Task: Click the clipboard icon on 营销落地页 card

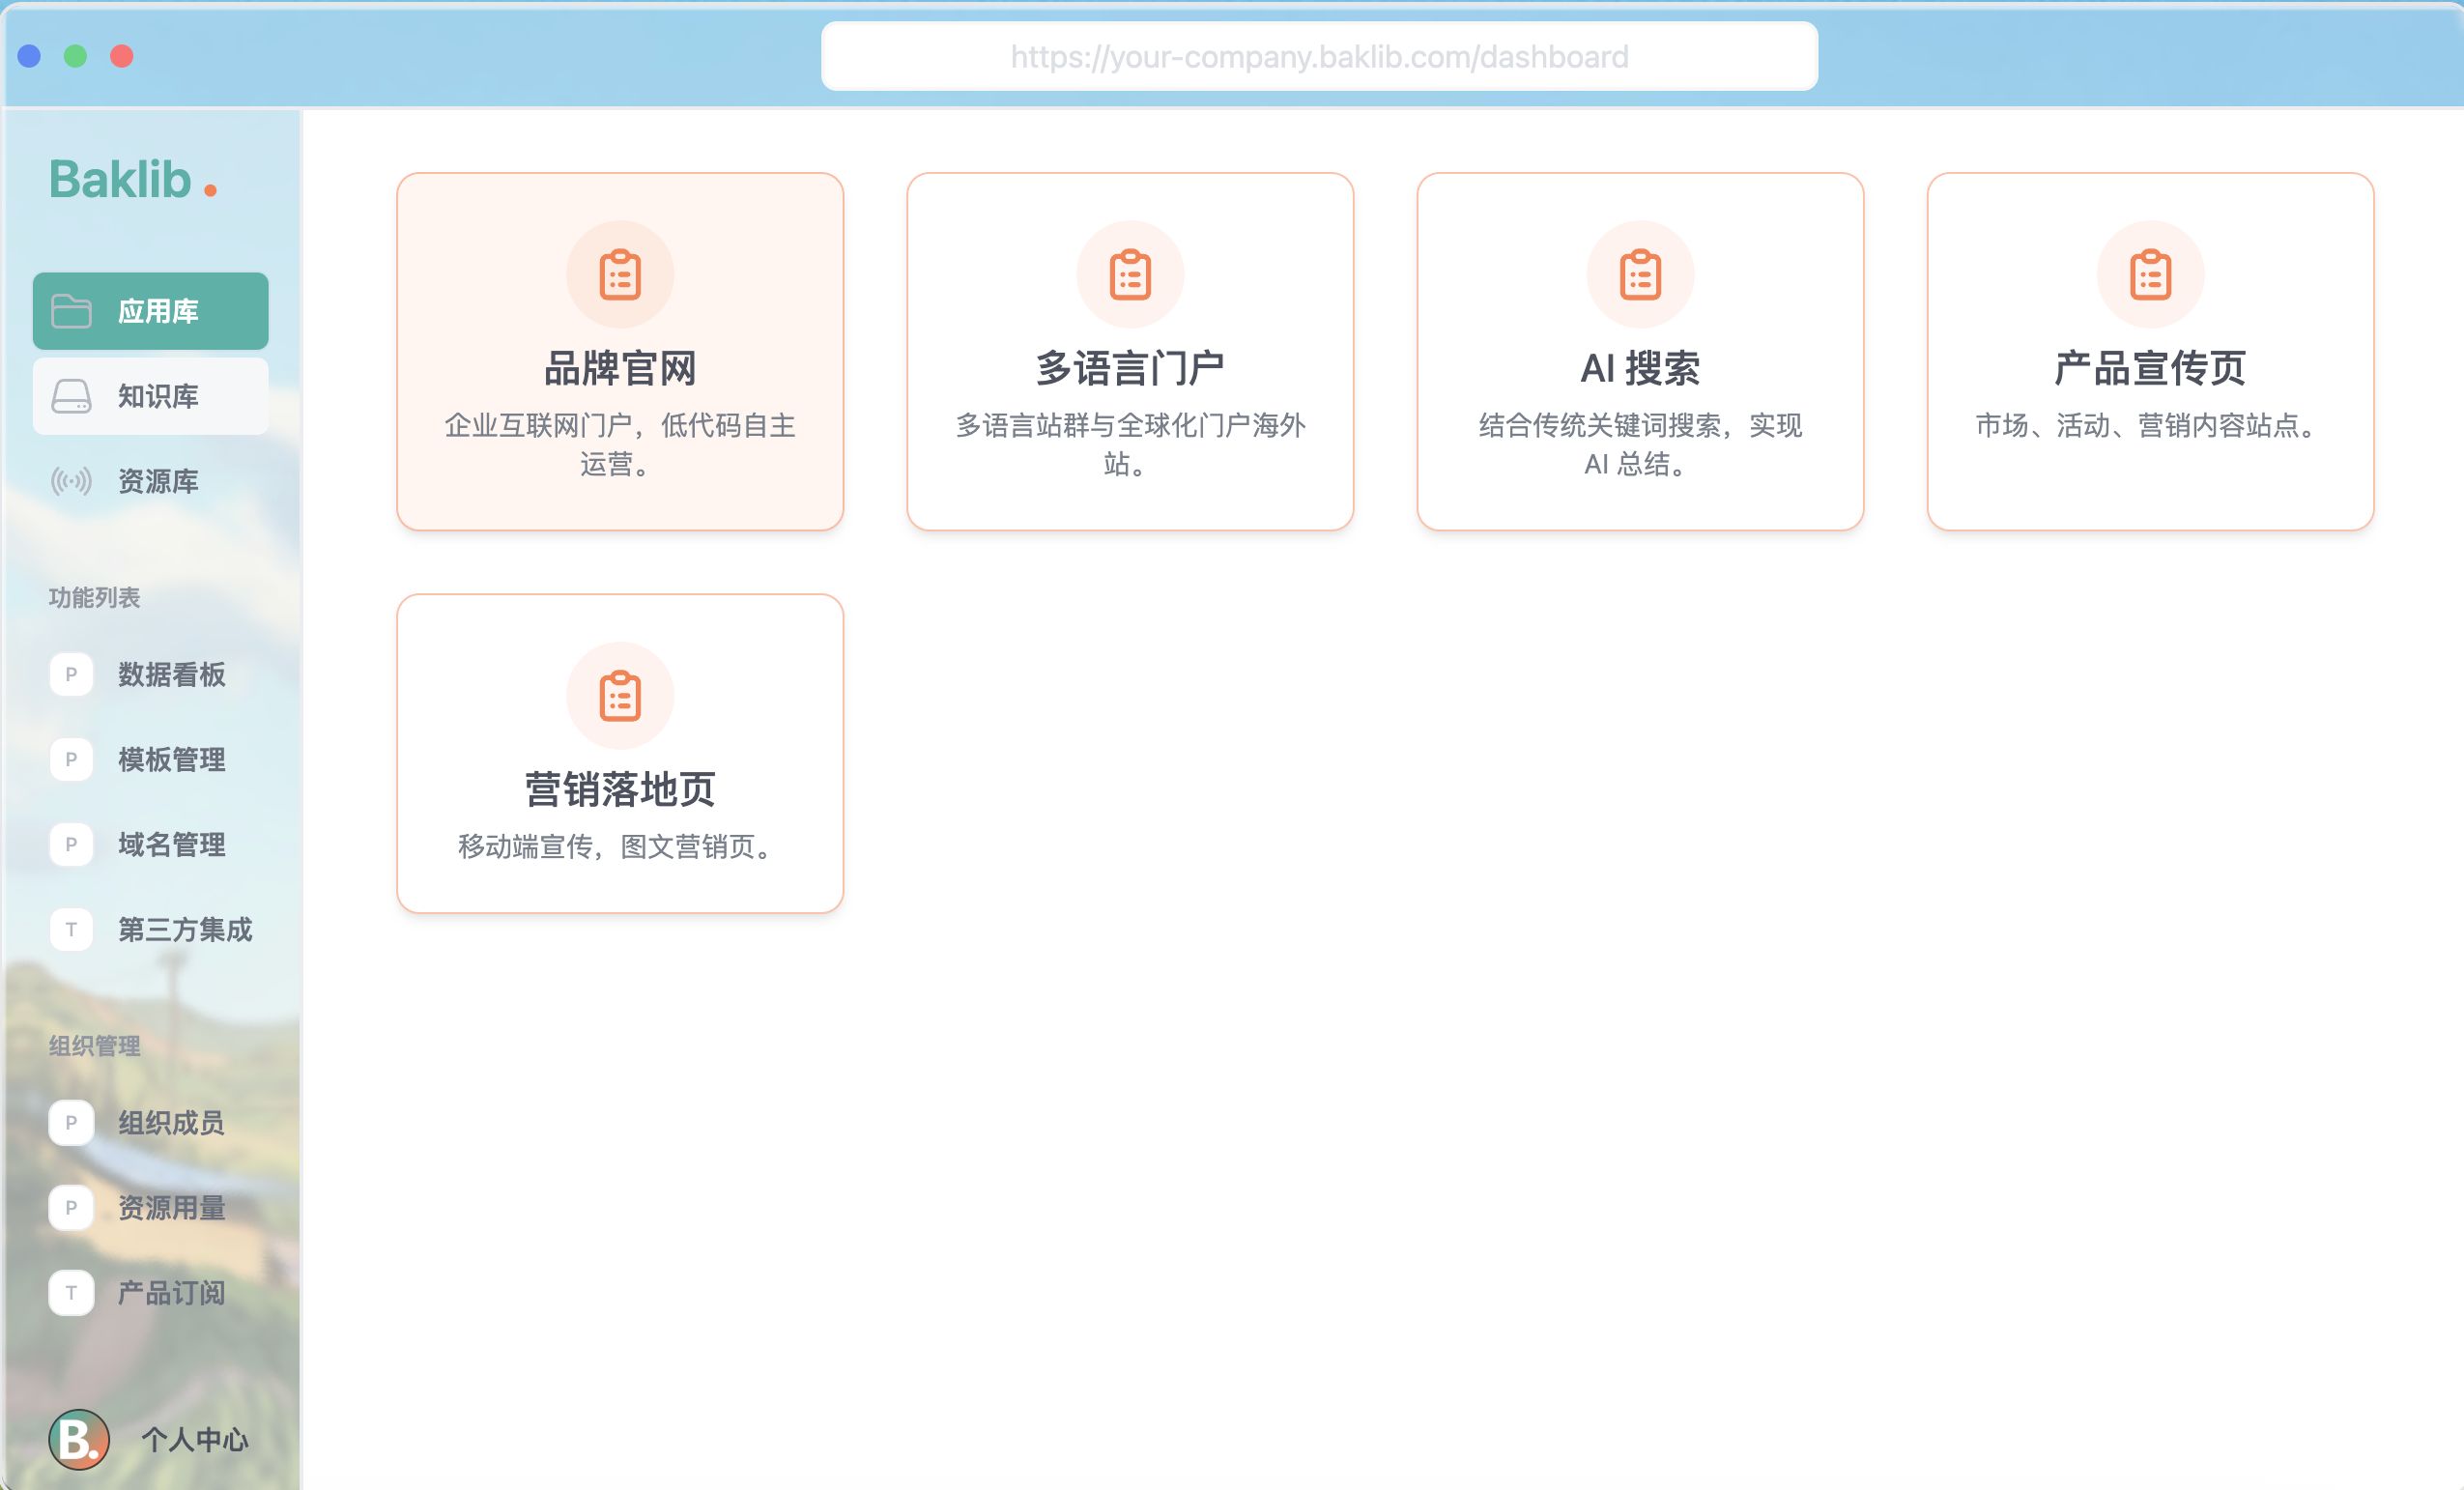Action: [620, 695]
